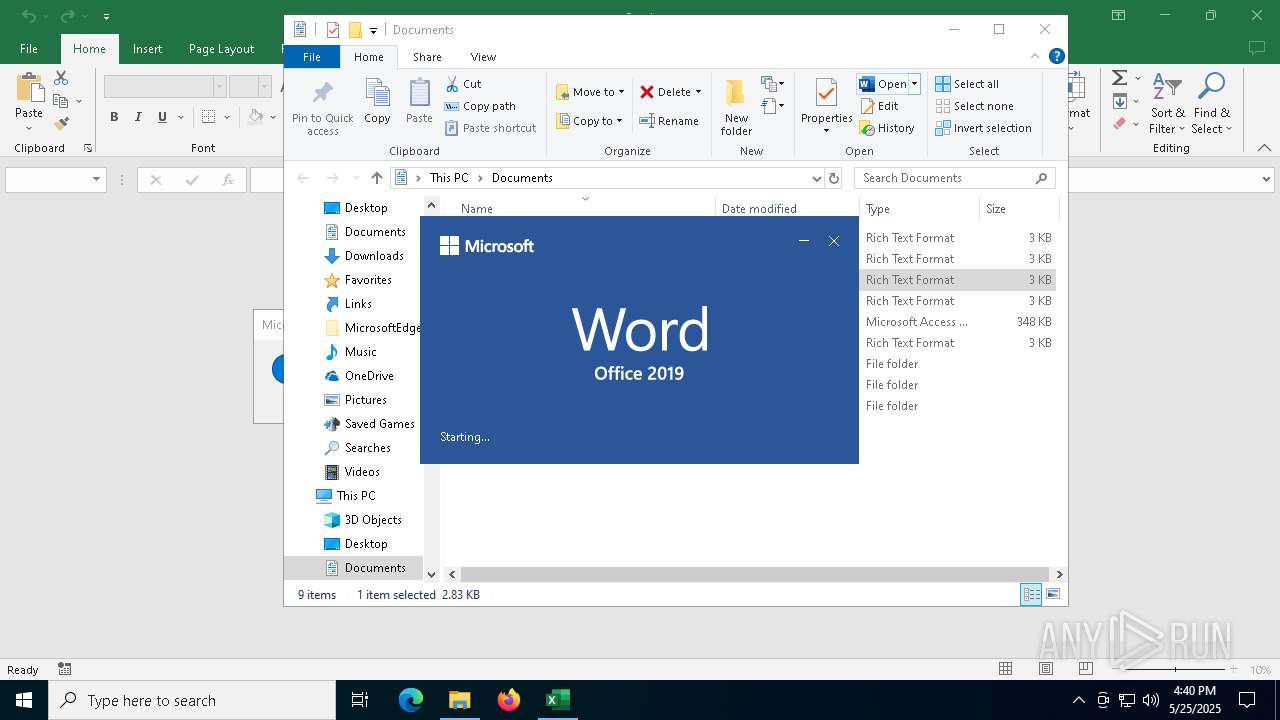Click Excel zoom slider
1280x720 pixels.
(1176, 669)
